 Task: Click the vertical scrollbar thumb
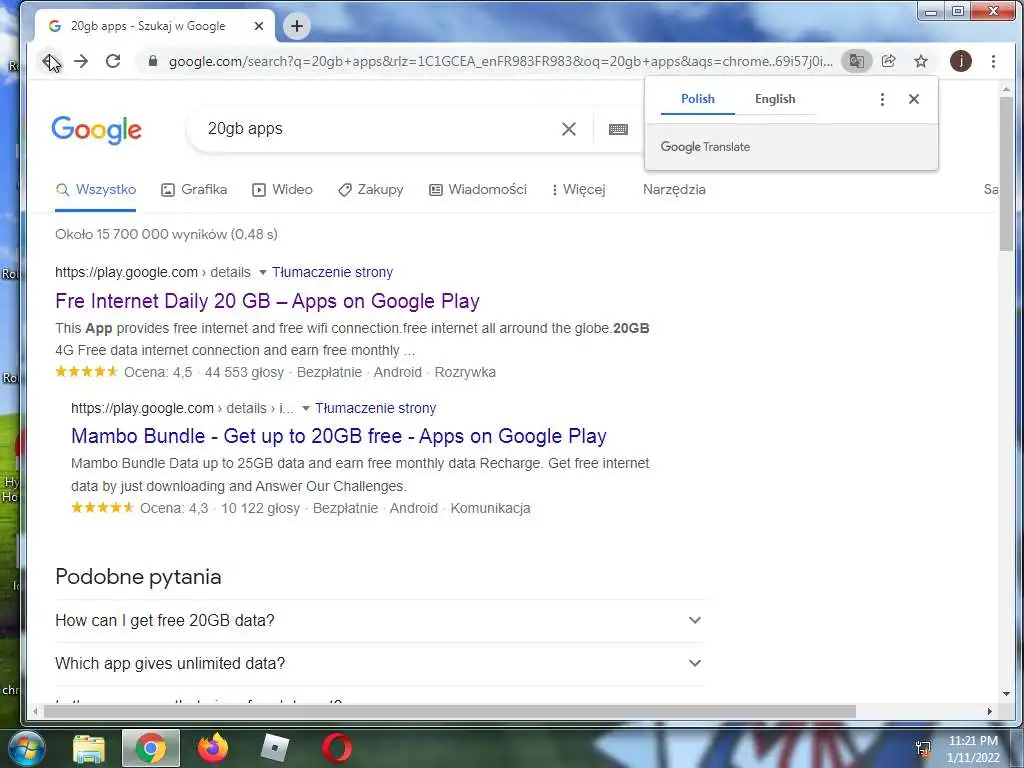[1006, 174]
